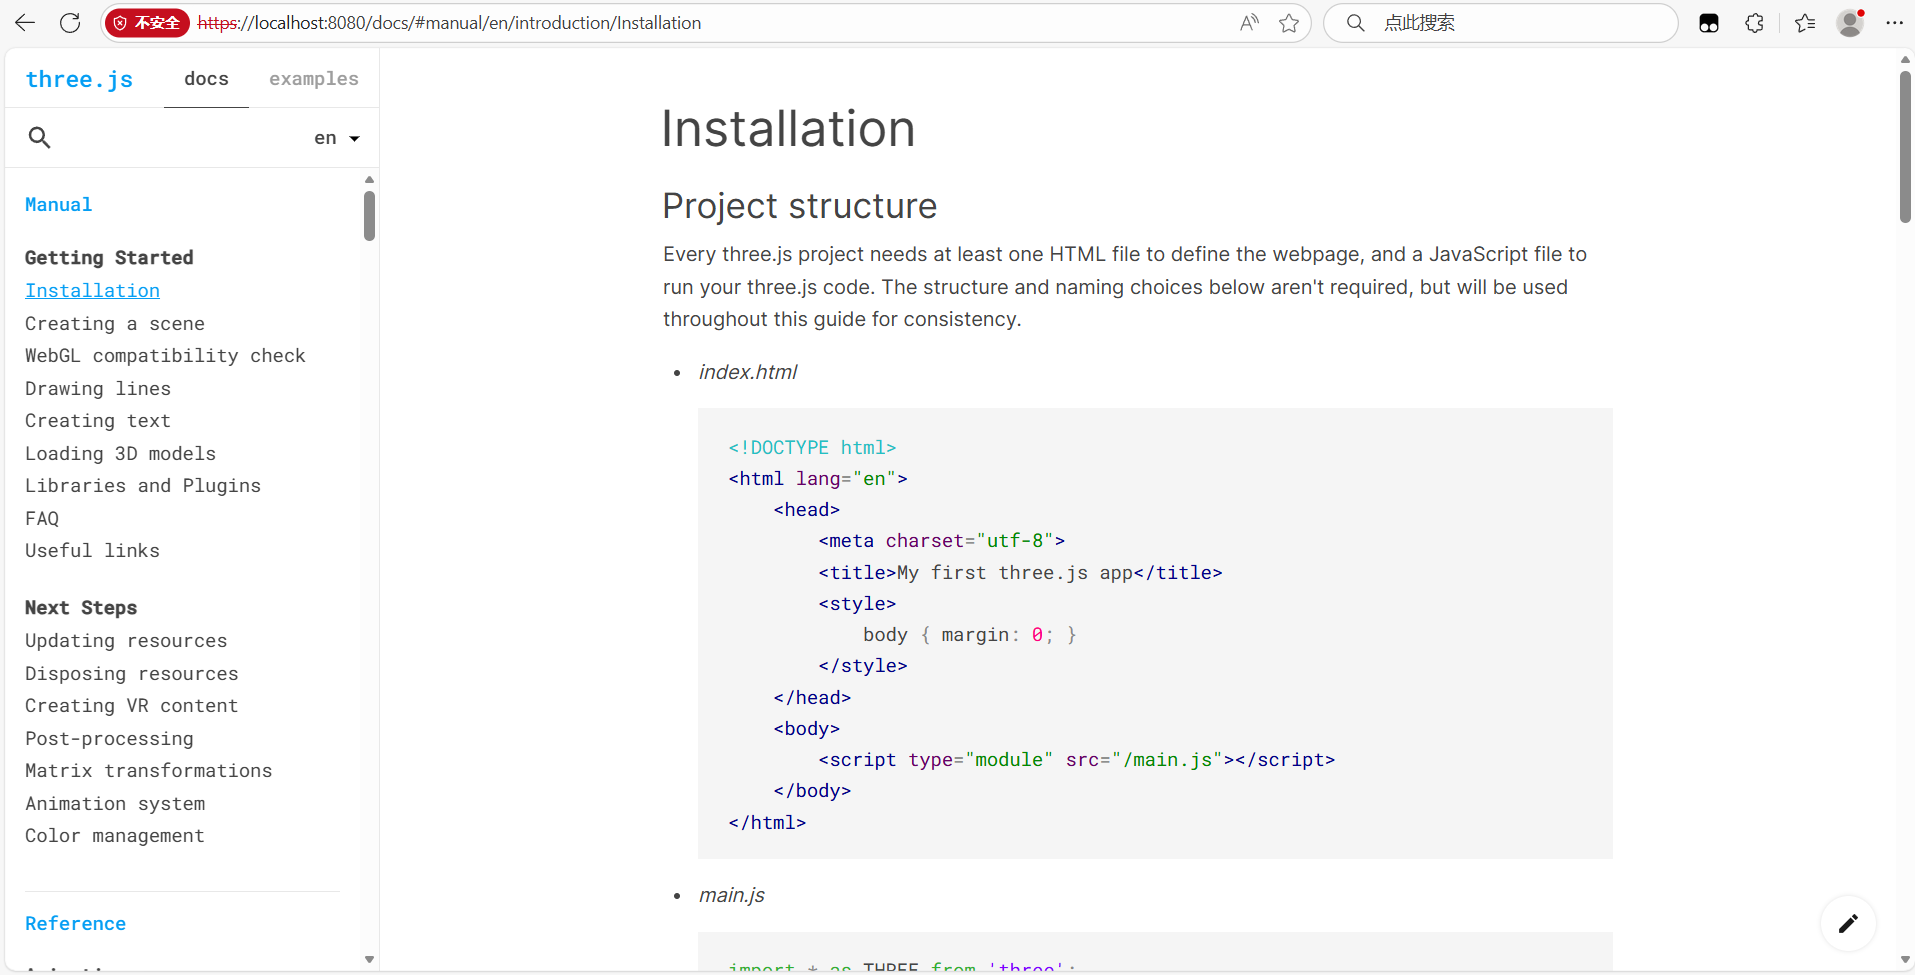
Task: Click the script type module code line
Action: (x=1076, y=760)
